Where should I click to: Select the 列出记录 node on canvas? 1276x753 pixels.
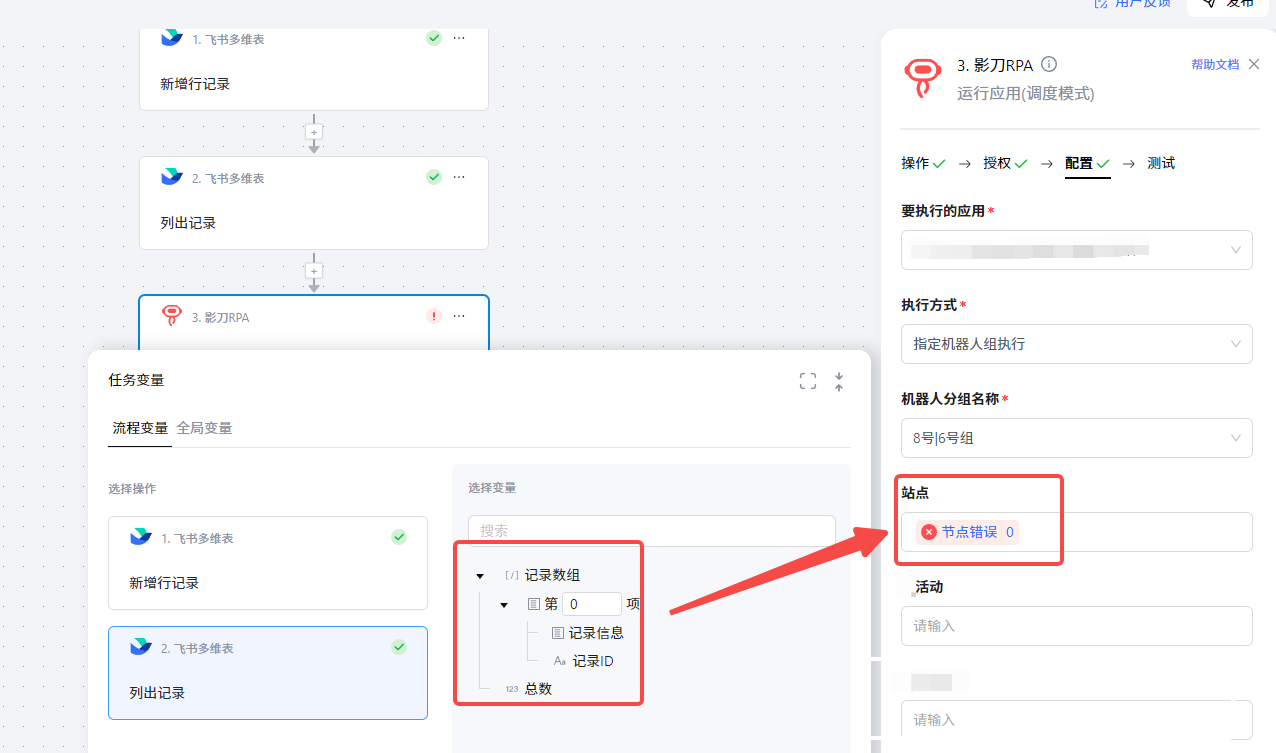314,203
